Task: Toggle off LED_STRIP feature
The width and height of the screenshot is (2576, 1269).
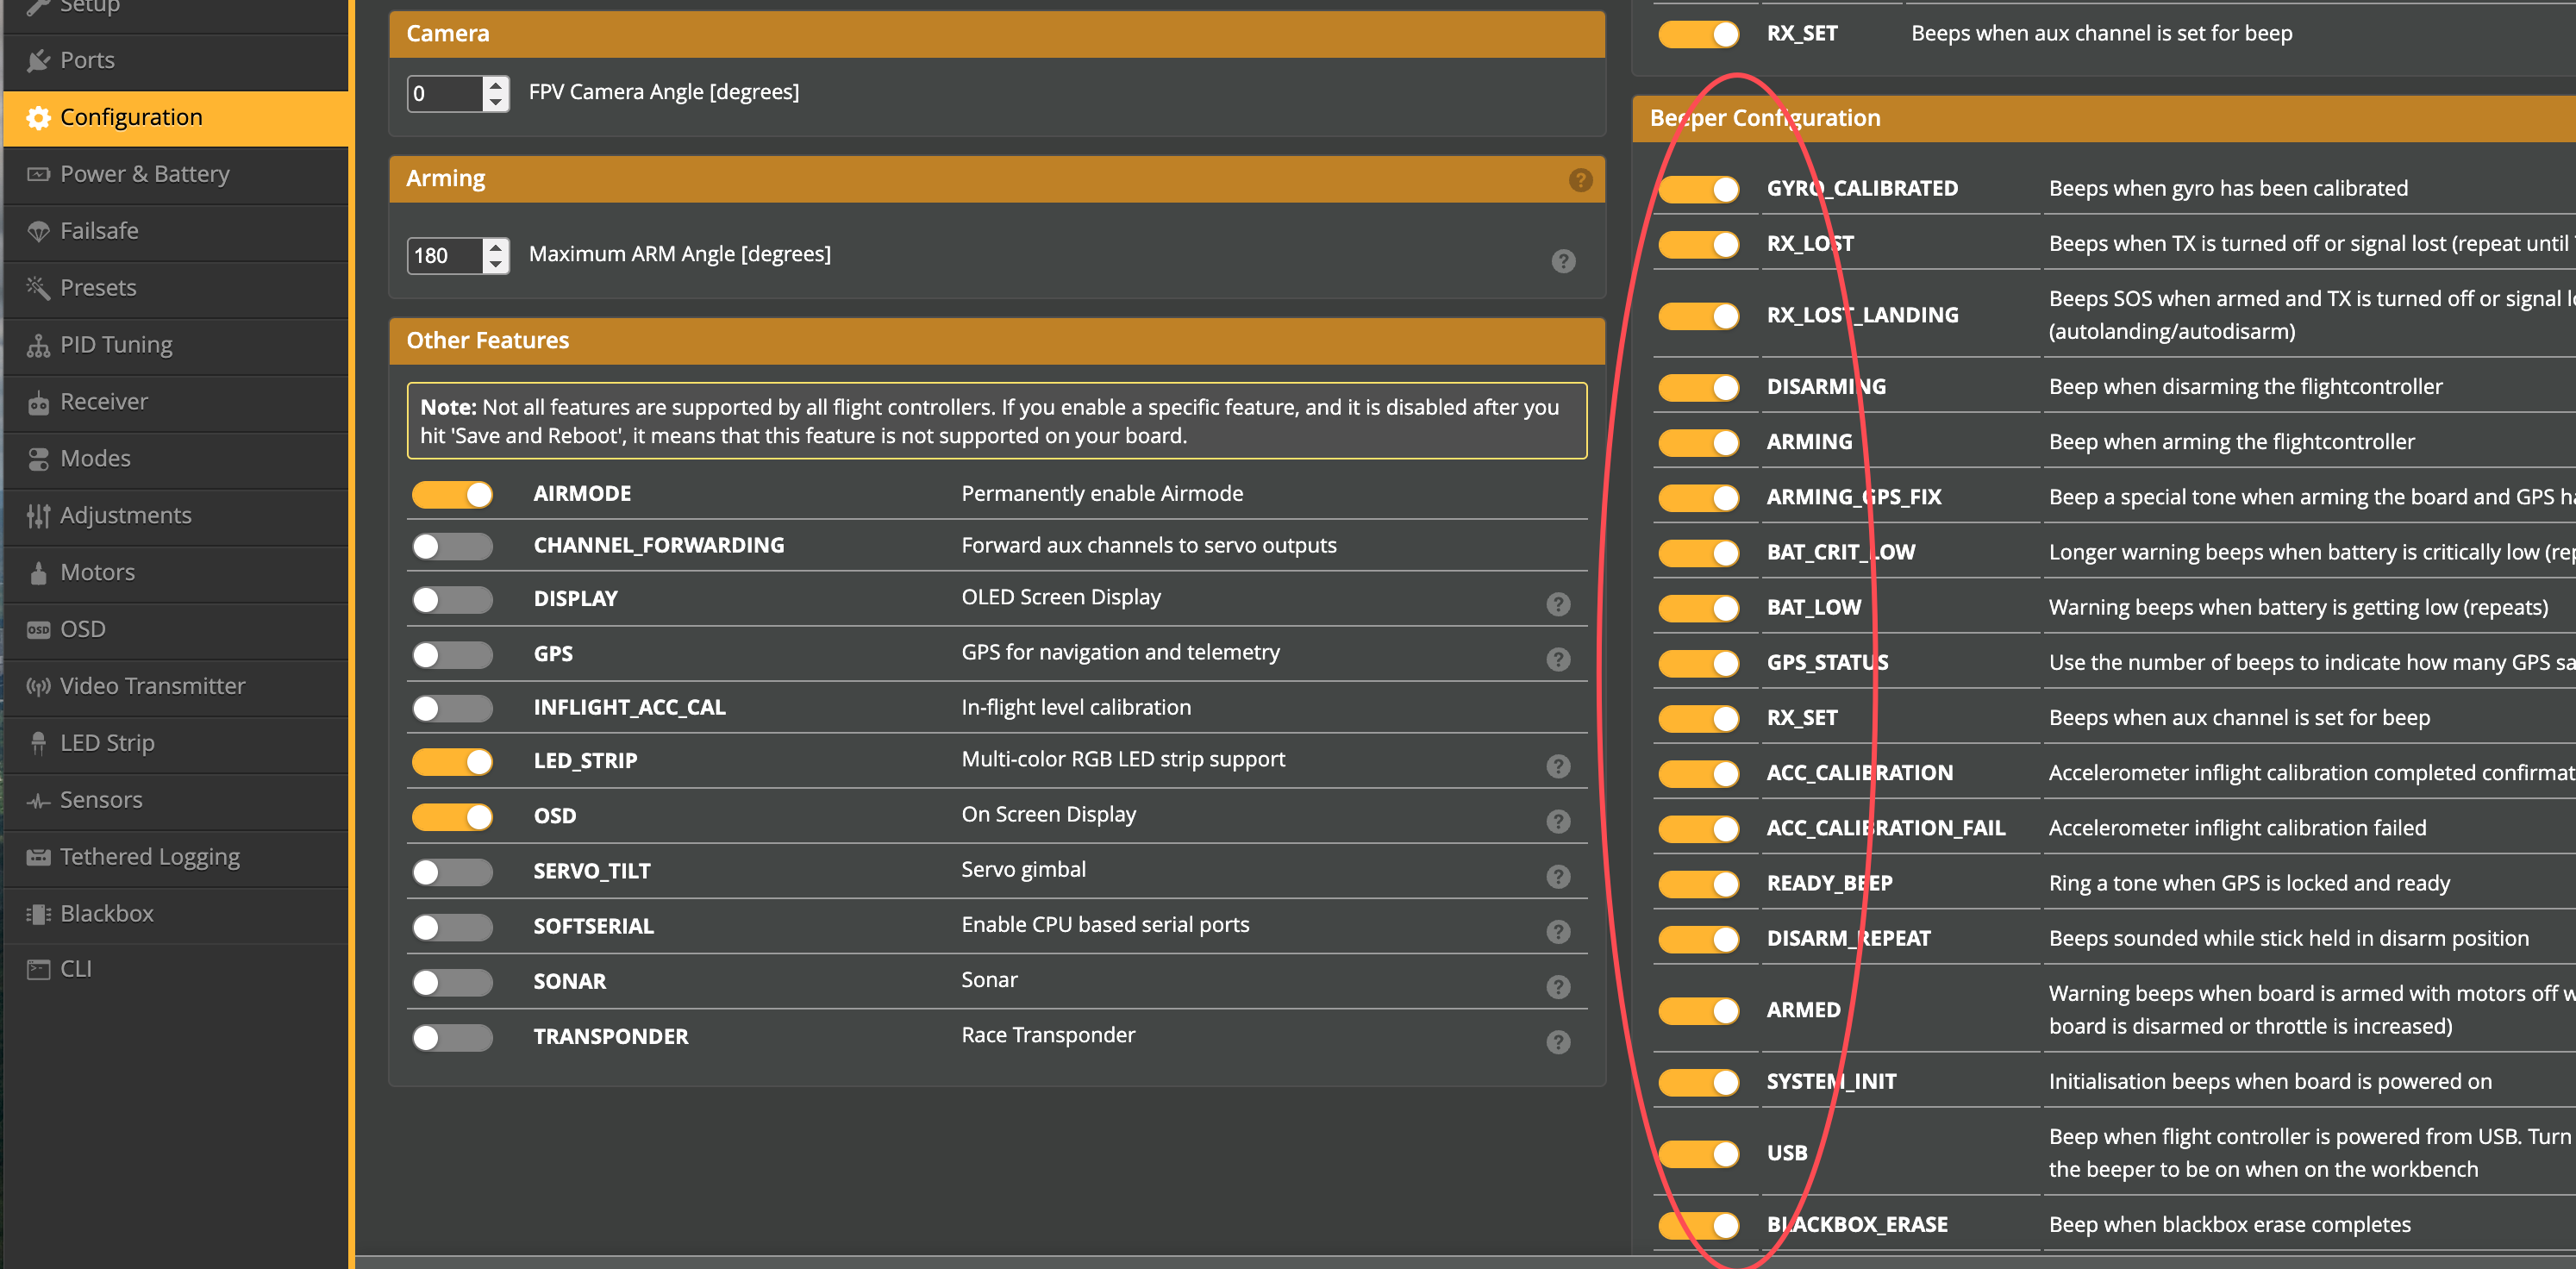Action: click(x=453, y=762)
